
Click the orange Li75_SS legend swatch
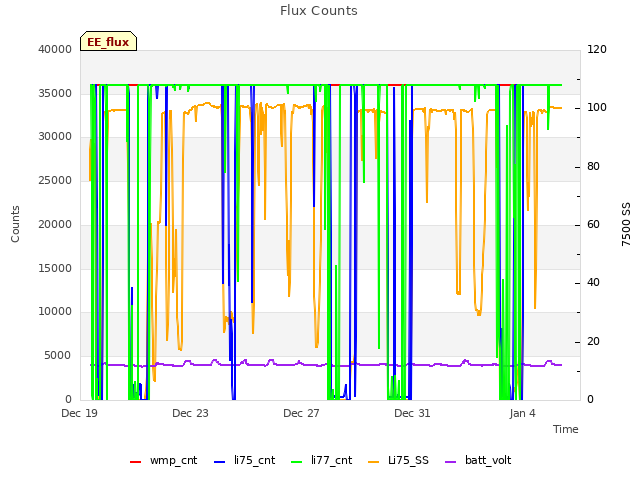click(x=373, y=462)
